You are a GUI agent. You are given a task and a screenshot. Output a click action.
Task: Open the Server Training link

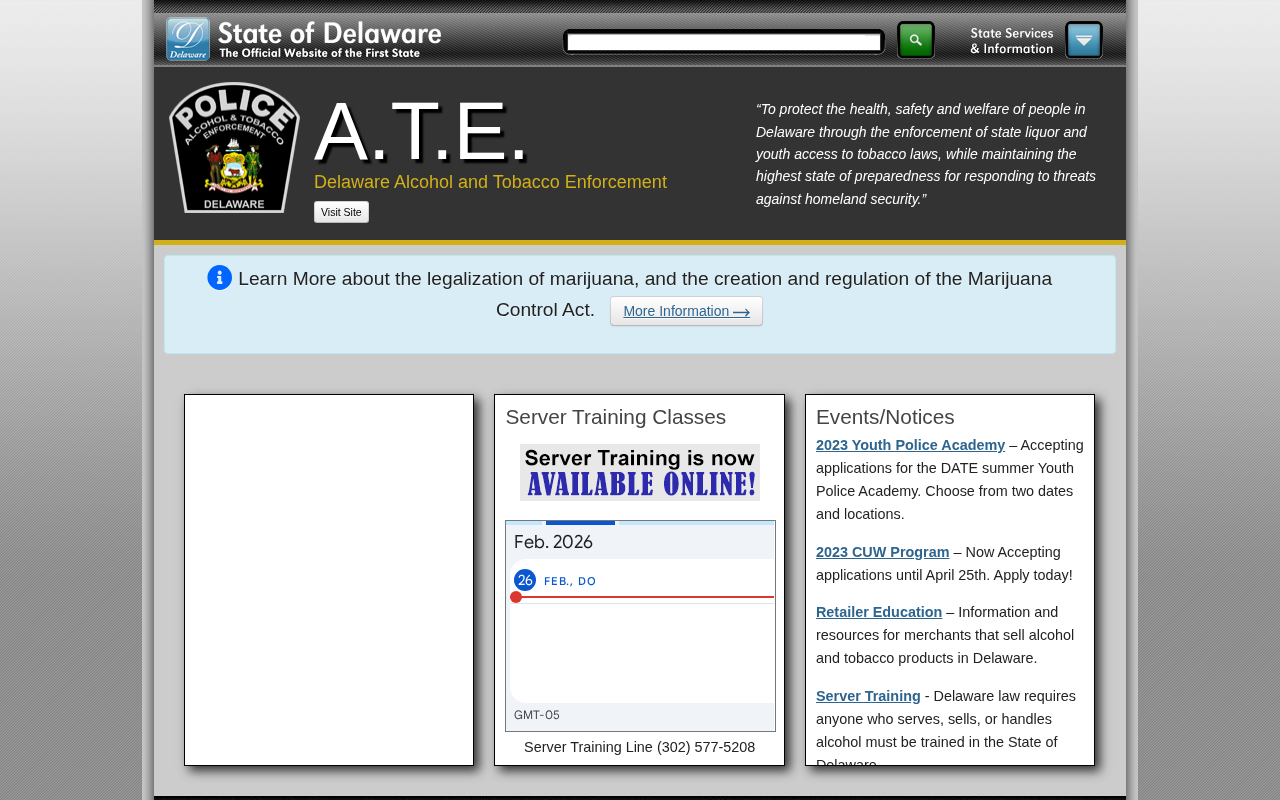point(868,696)
